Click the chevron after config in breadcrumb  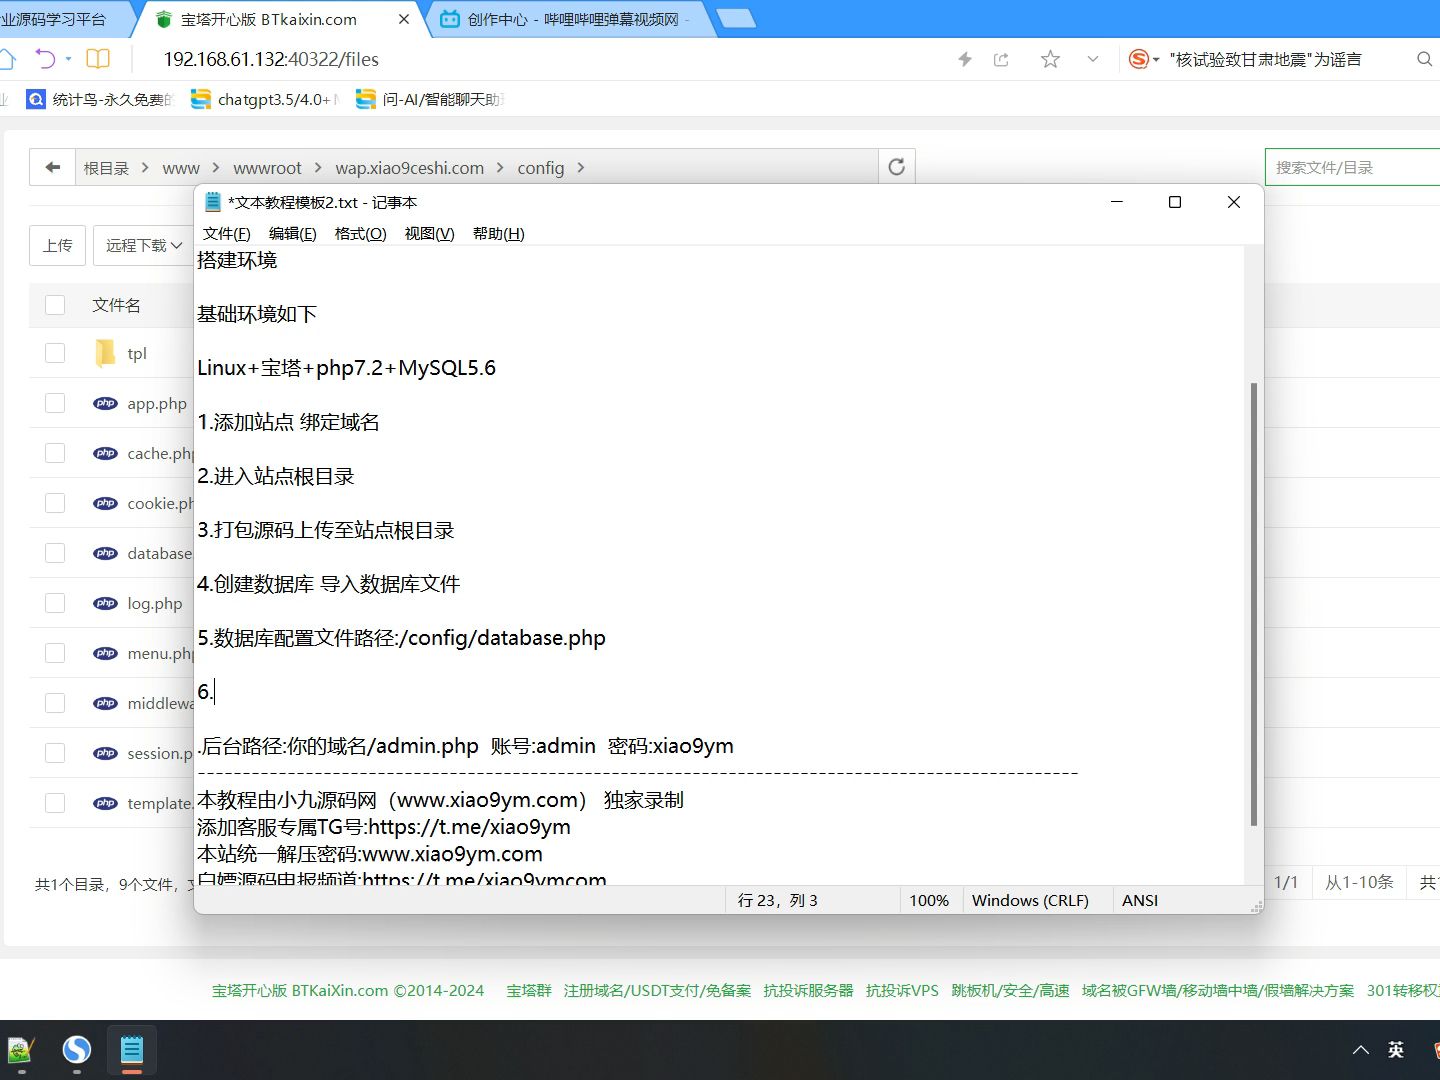pos(581,168)
